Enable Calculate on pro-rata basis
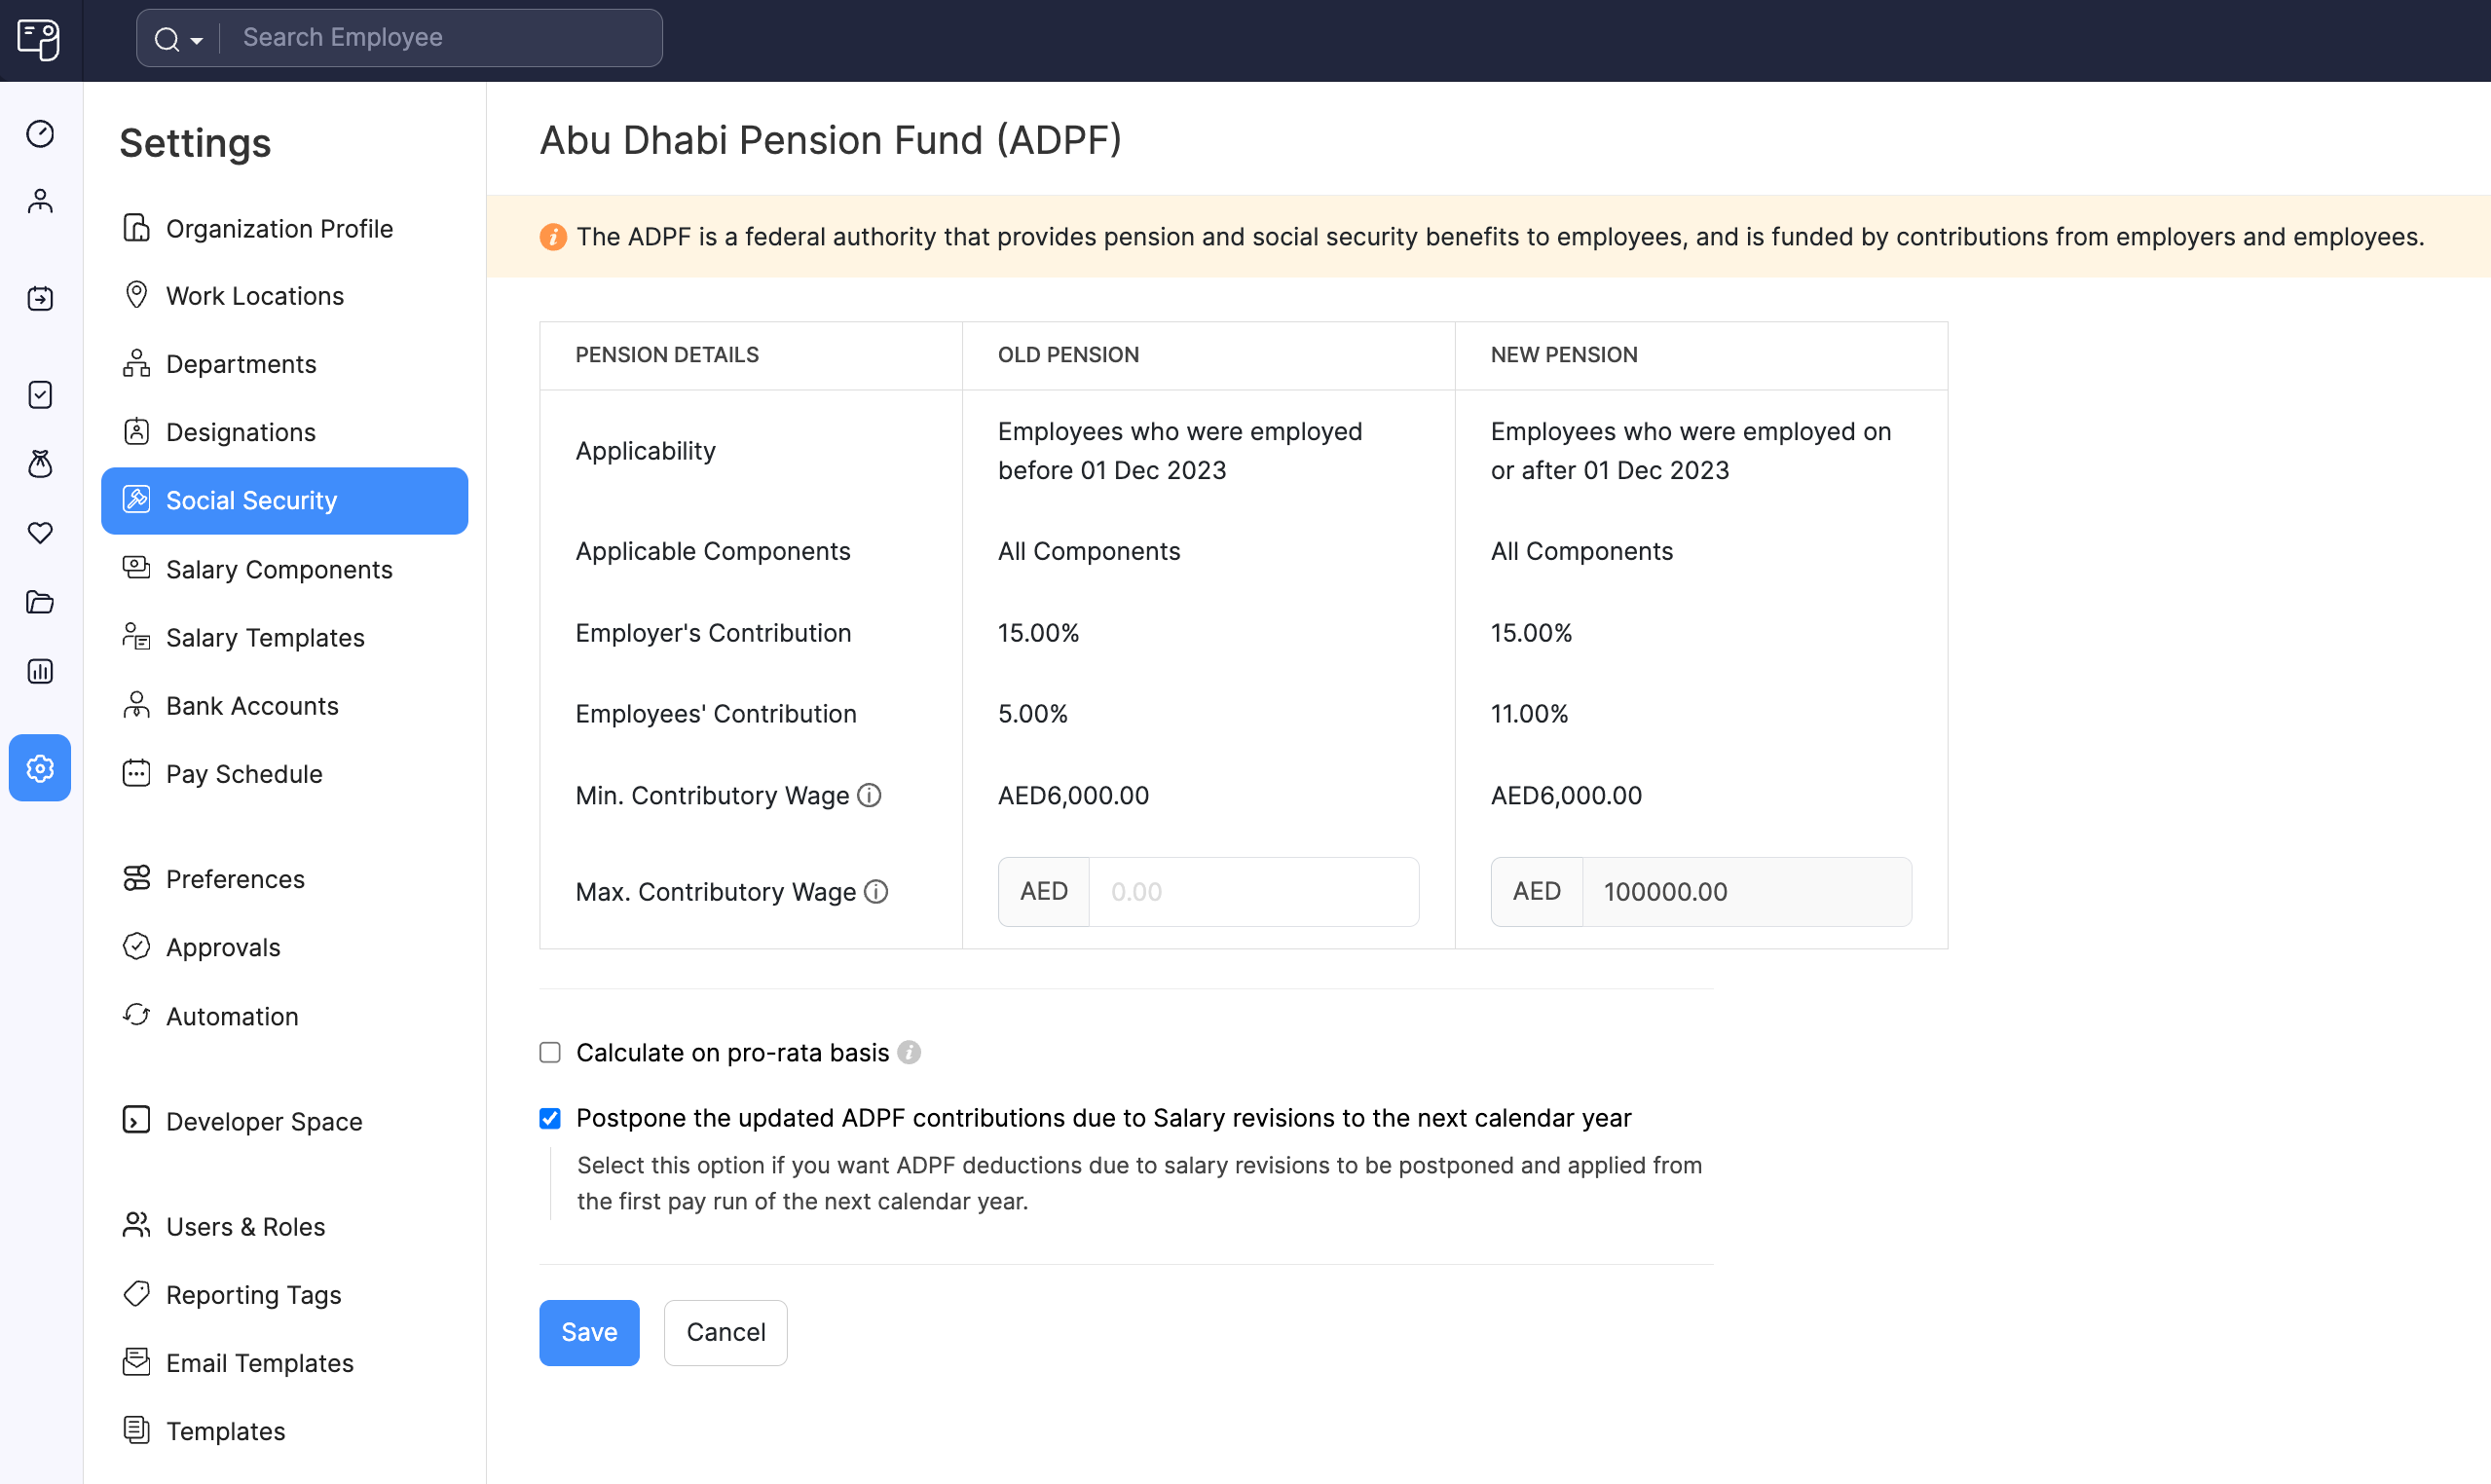2491x1484 pixels. click(x=550, y=1052)
